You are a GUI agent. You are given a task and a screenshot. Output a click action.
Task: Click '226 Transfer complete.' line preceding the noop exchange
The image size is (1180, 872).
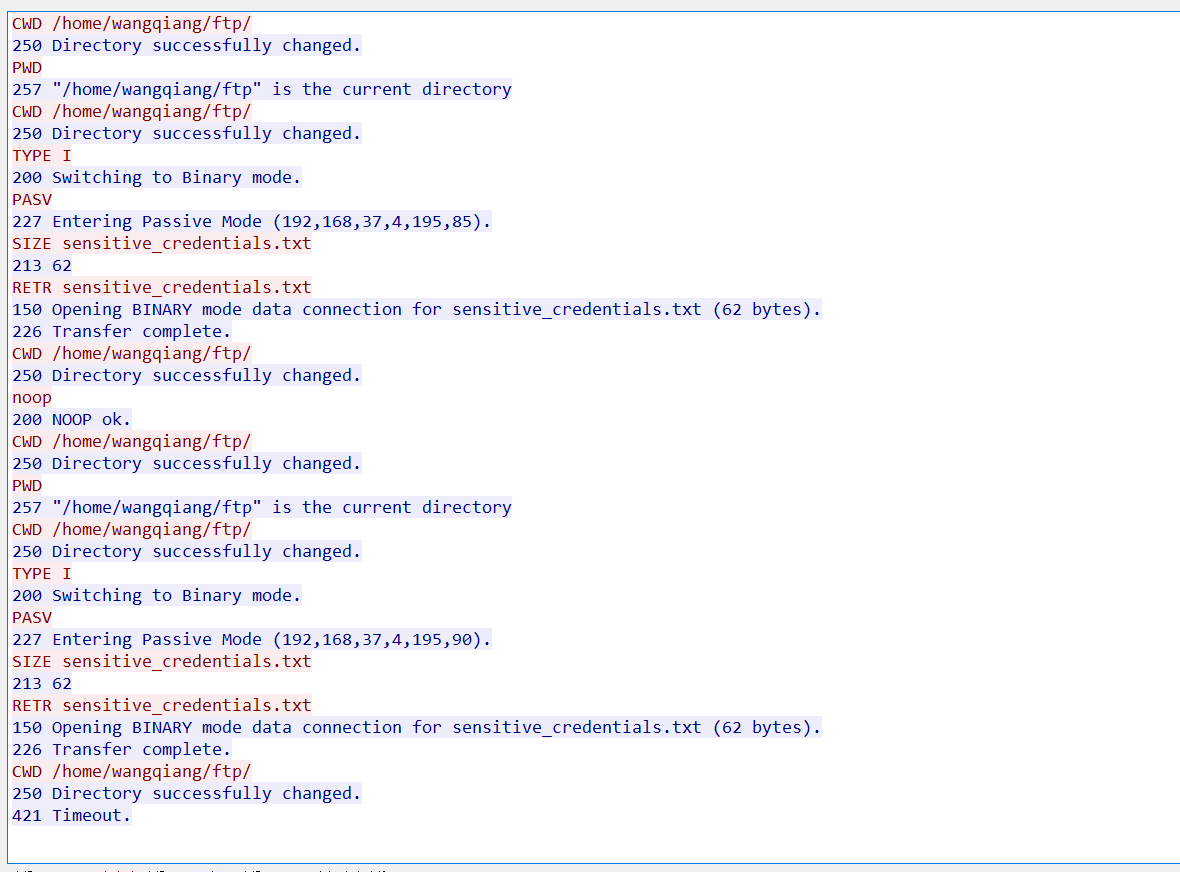tap(121, 331)
